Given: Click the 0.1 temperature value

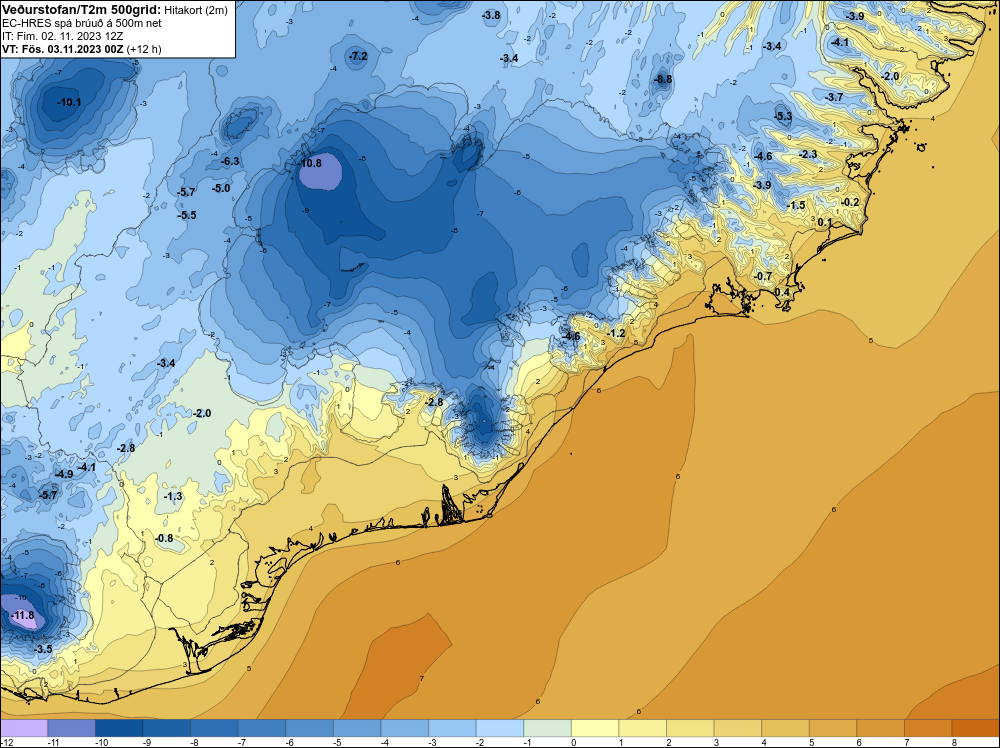Looking at the screenshot, I should pos(825,222).
